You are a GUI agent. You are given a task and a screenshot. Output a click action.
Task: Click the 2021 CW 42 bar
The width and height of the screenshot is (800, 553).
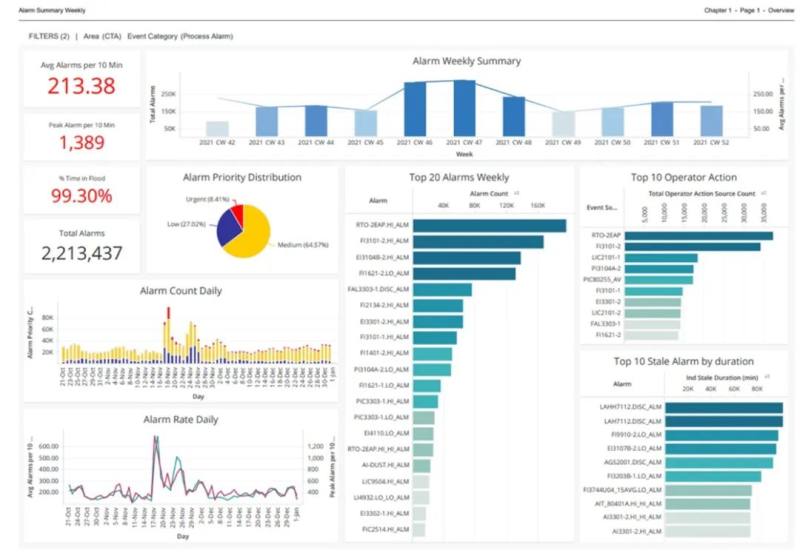tap(217, 128)
